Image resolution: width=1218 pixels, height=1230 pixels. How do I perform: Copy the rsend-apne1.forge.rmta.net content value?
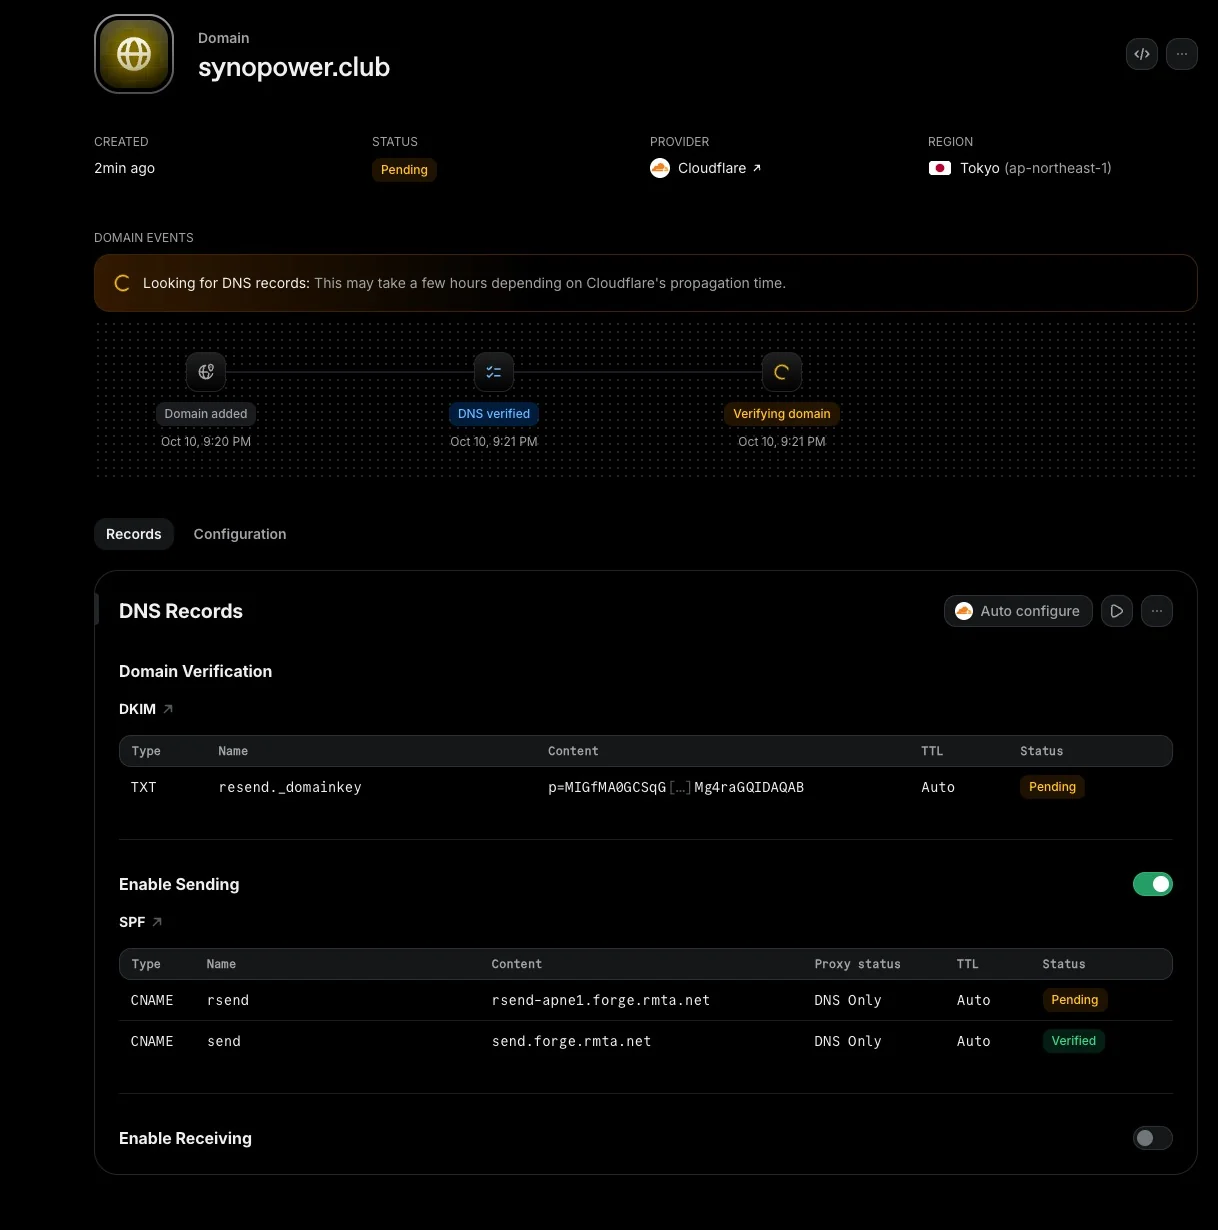[x=601, y=1000]
